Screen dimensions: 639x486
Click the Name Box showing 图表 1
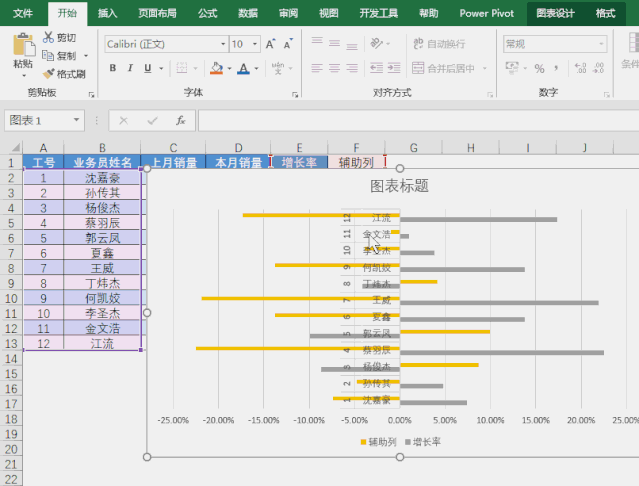pyautogui.click(x=44, y=121)
